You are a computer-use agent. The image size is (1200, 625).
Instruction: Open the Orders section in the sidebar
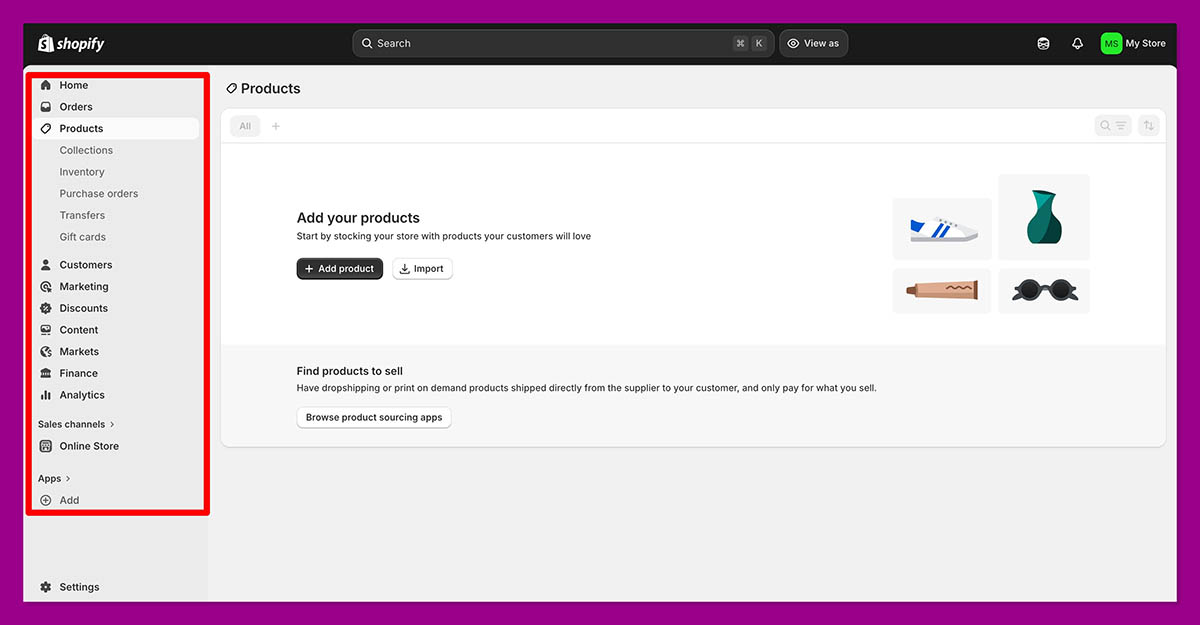[x=75, y=106]
